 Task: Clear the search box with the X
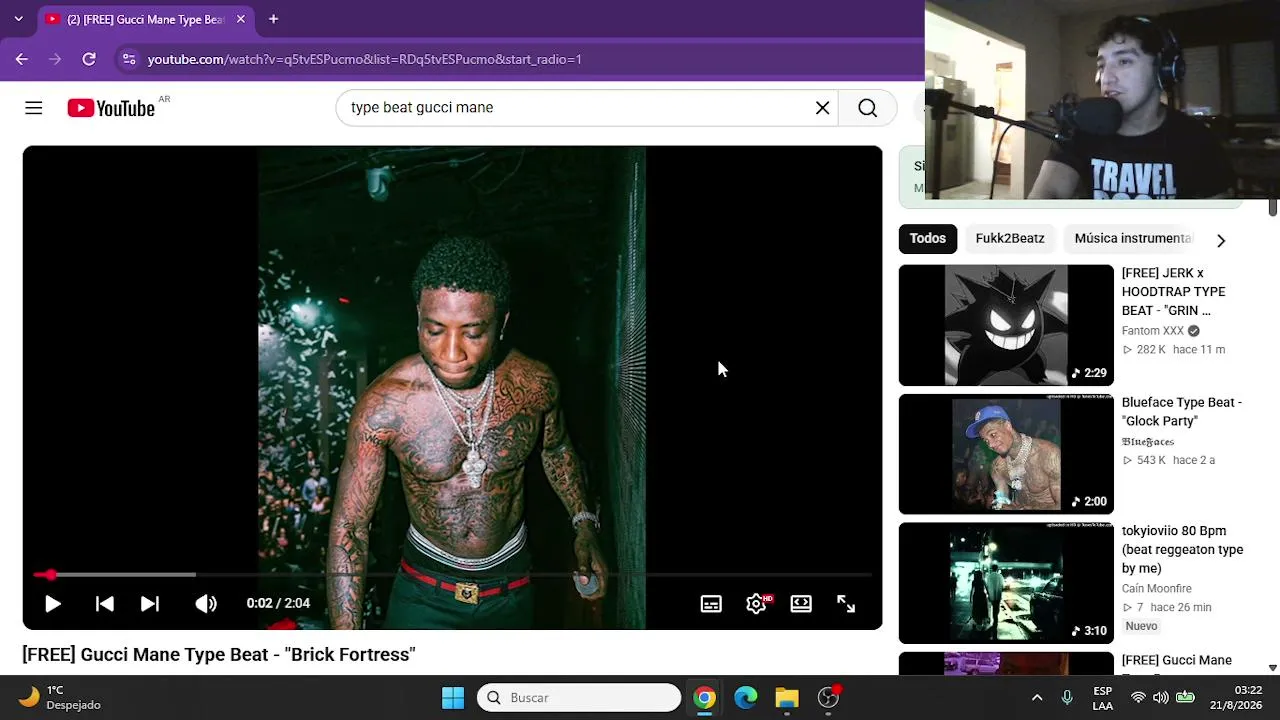coord(822,108)
